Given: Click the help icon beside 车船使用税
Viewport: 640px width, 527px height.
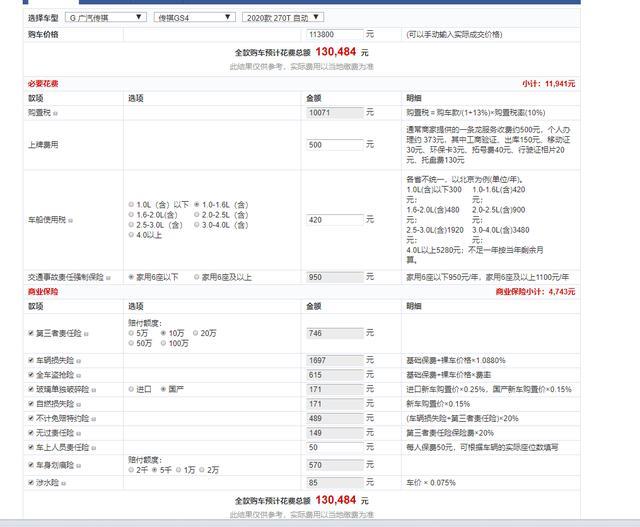Looking at the screenshot, I should tap(70, 220).
